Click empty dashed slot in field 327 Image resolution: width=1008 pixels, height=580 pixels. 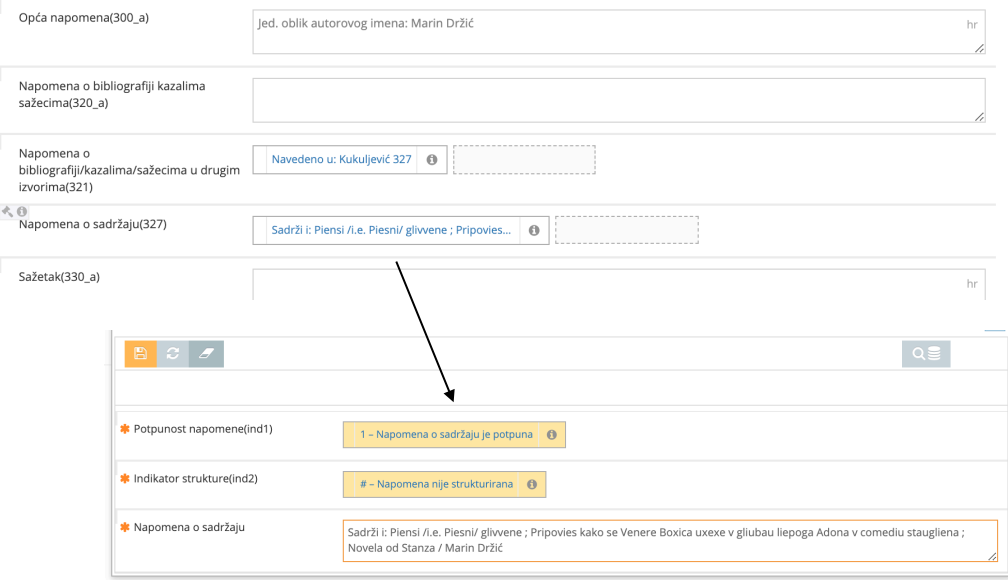click(x=625, y=231)
